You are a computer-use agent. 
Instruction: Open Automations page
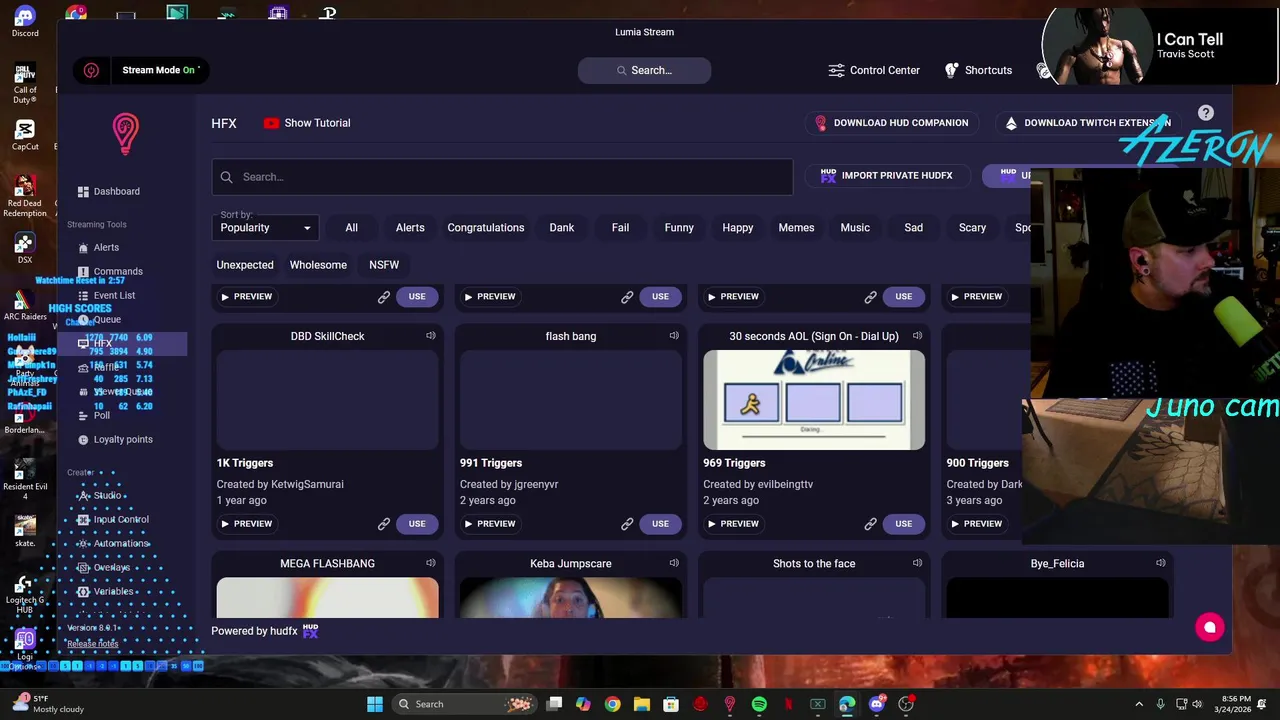pyautogui.click(x=113, y=543)
